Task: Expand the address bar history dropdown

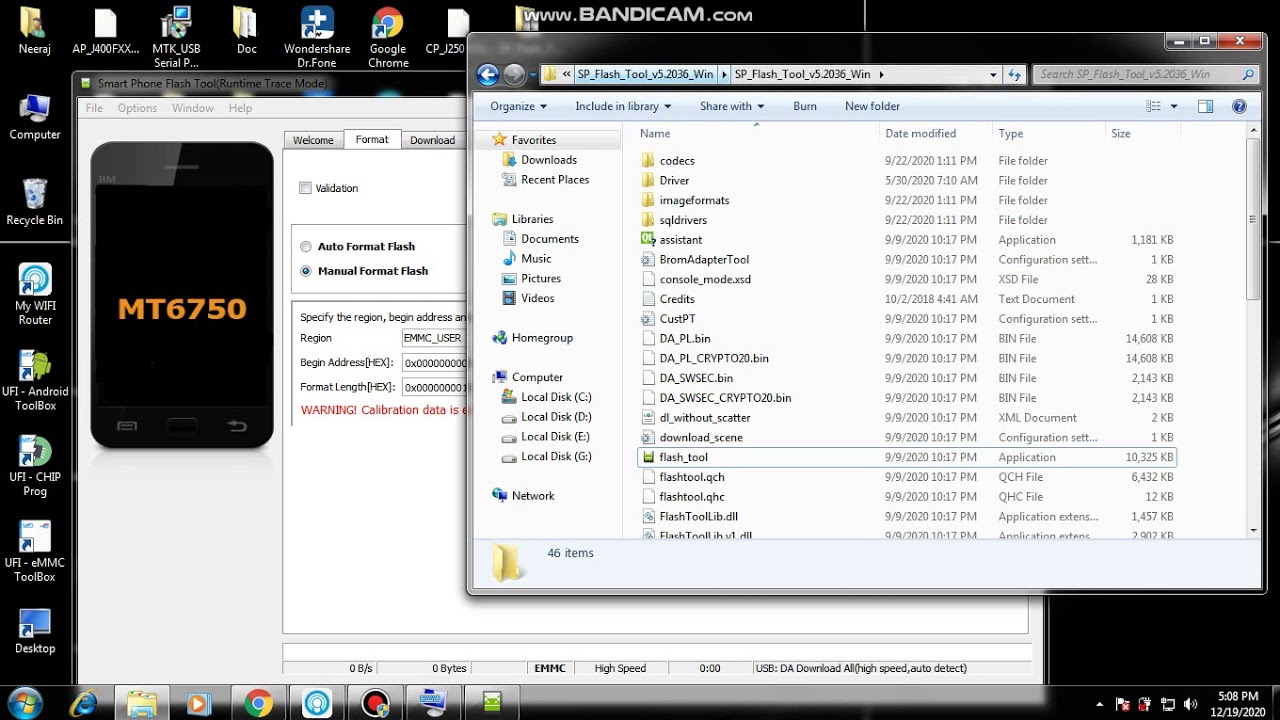Action: click(993, 74)
